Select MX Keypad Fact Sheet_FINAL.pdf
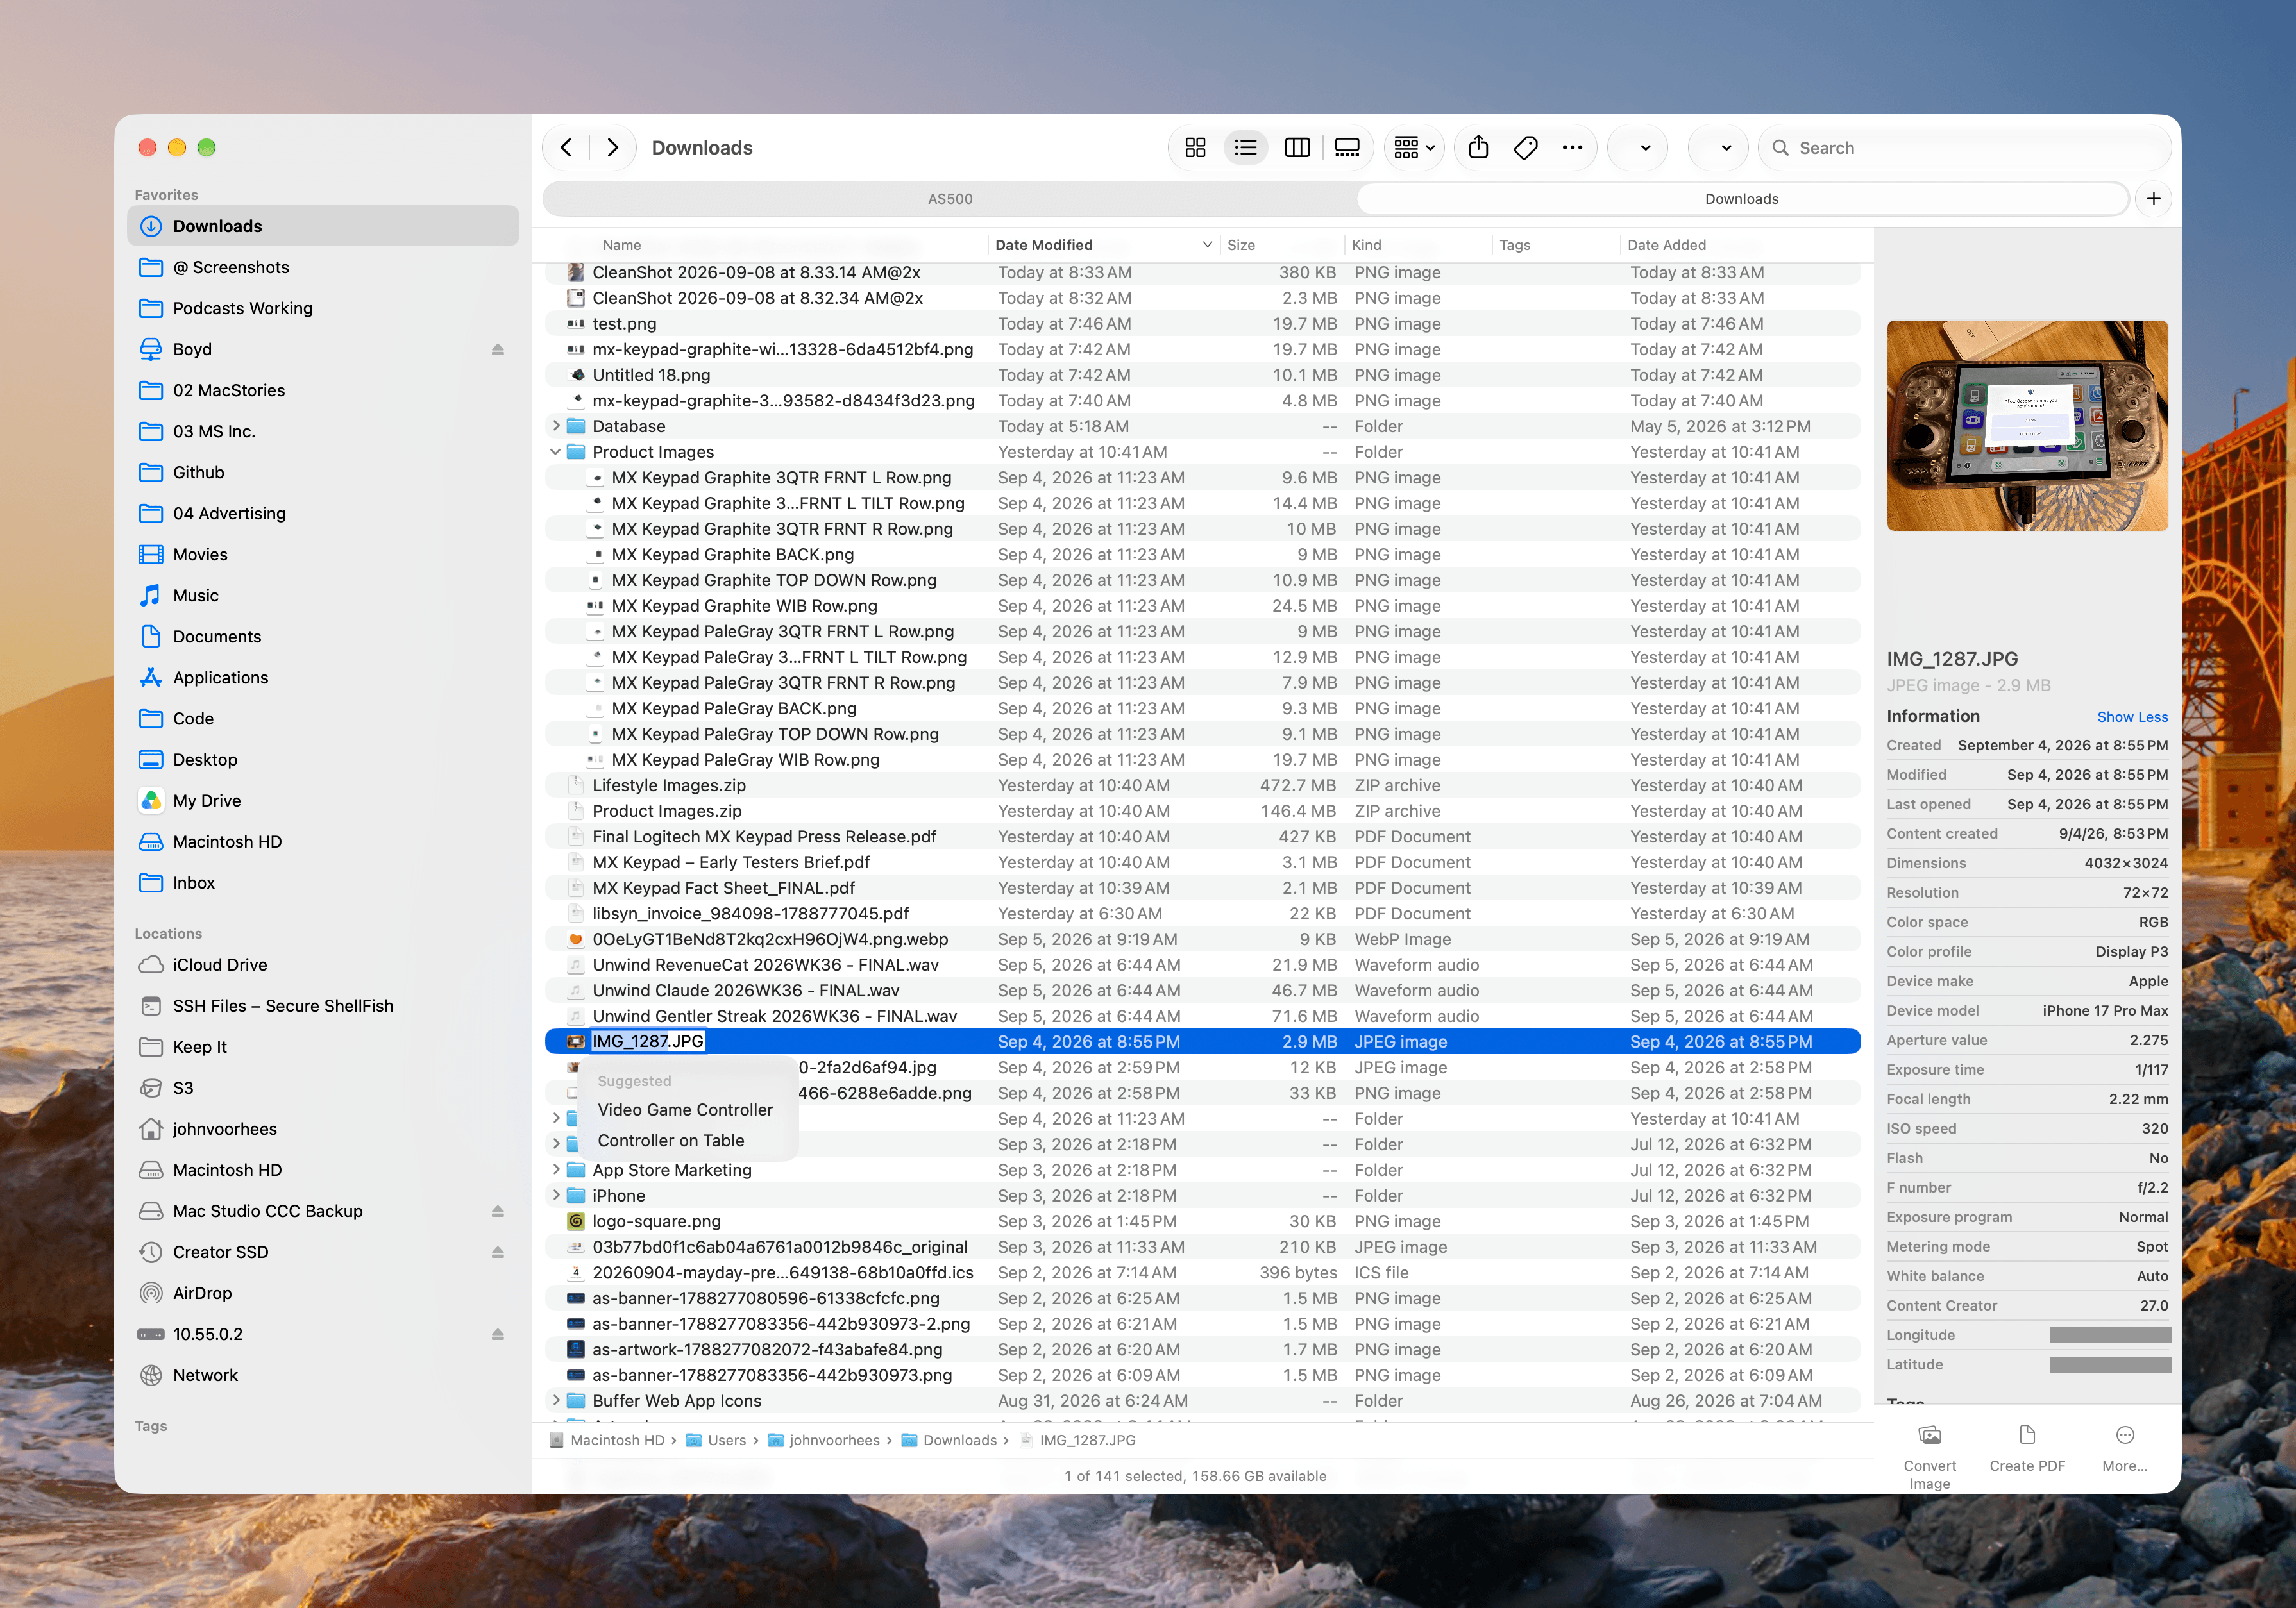This screenshot has width=2296, height=1608. click(x=1202, y=888)
